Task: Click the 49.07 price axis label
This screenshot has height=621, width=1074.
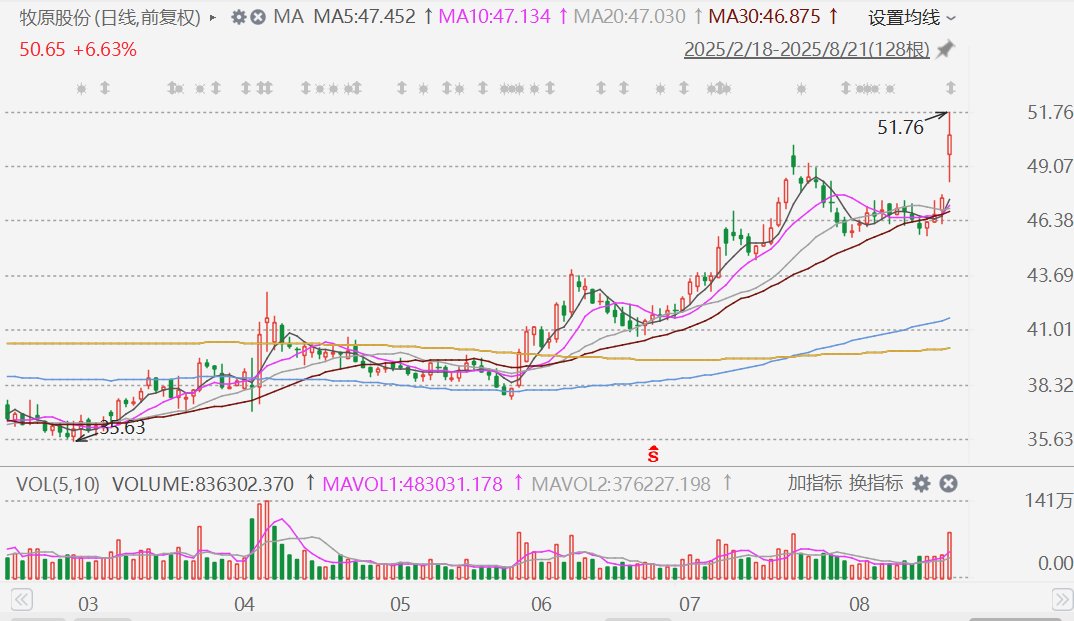Action: (1050, 166)
